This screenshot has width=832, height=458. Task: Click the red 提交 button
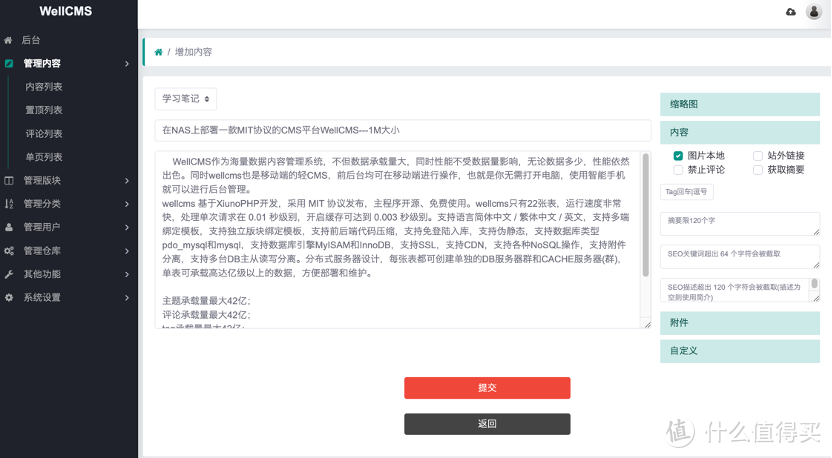487,388
